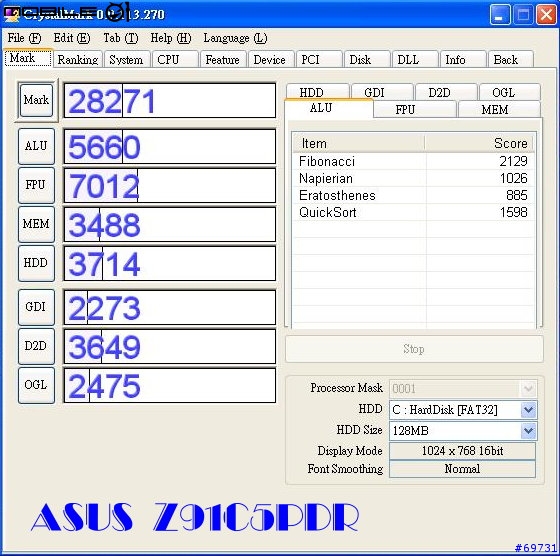Open the Edit menu

[x=71, y=38]
